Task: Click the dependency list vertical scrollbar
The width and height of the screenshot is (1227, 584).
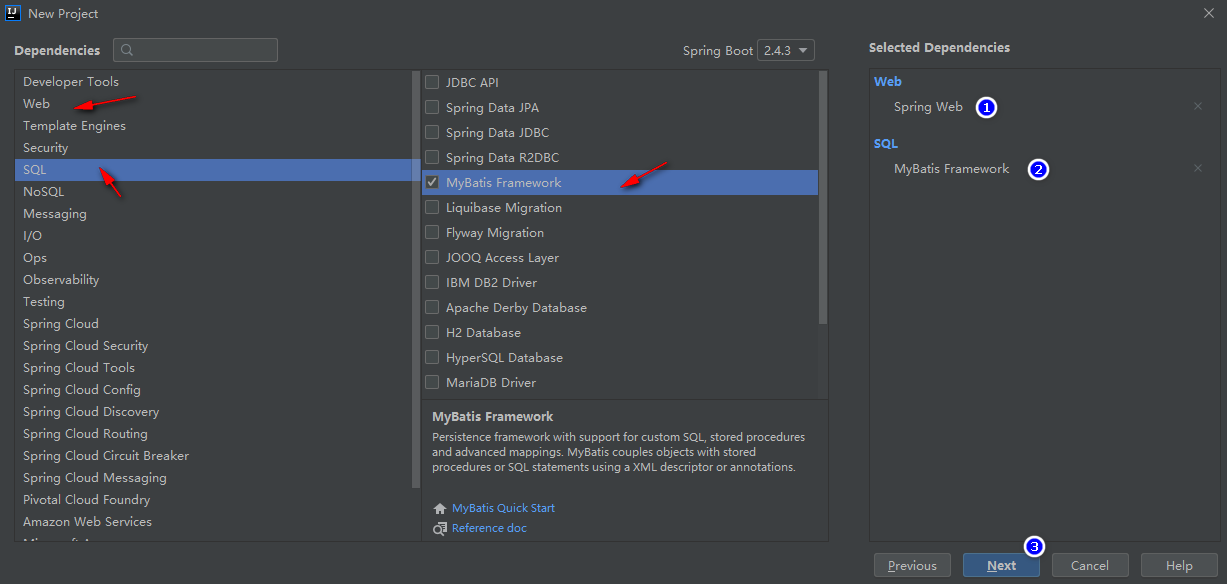Action: coord(823,197)
